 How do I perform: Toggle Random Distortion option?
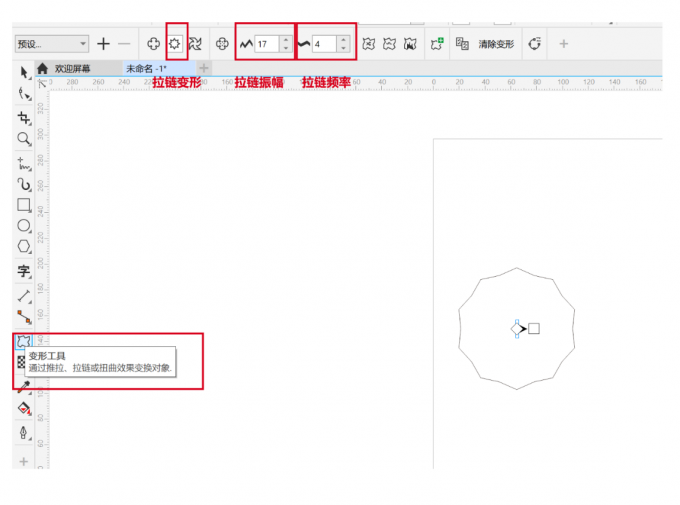[x=369, y=44]
